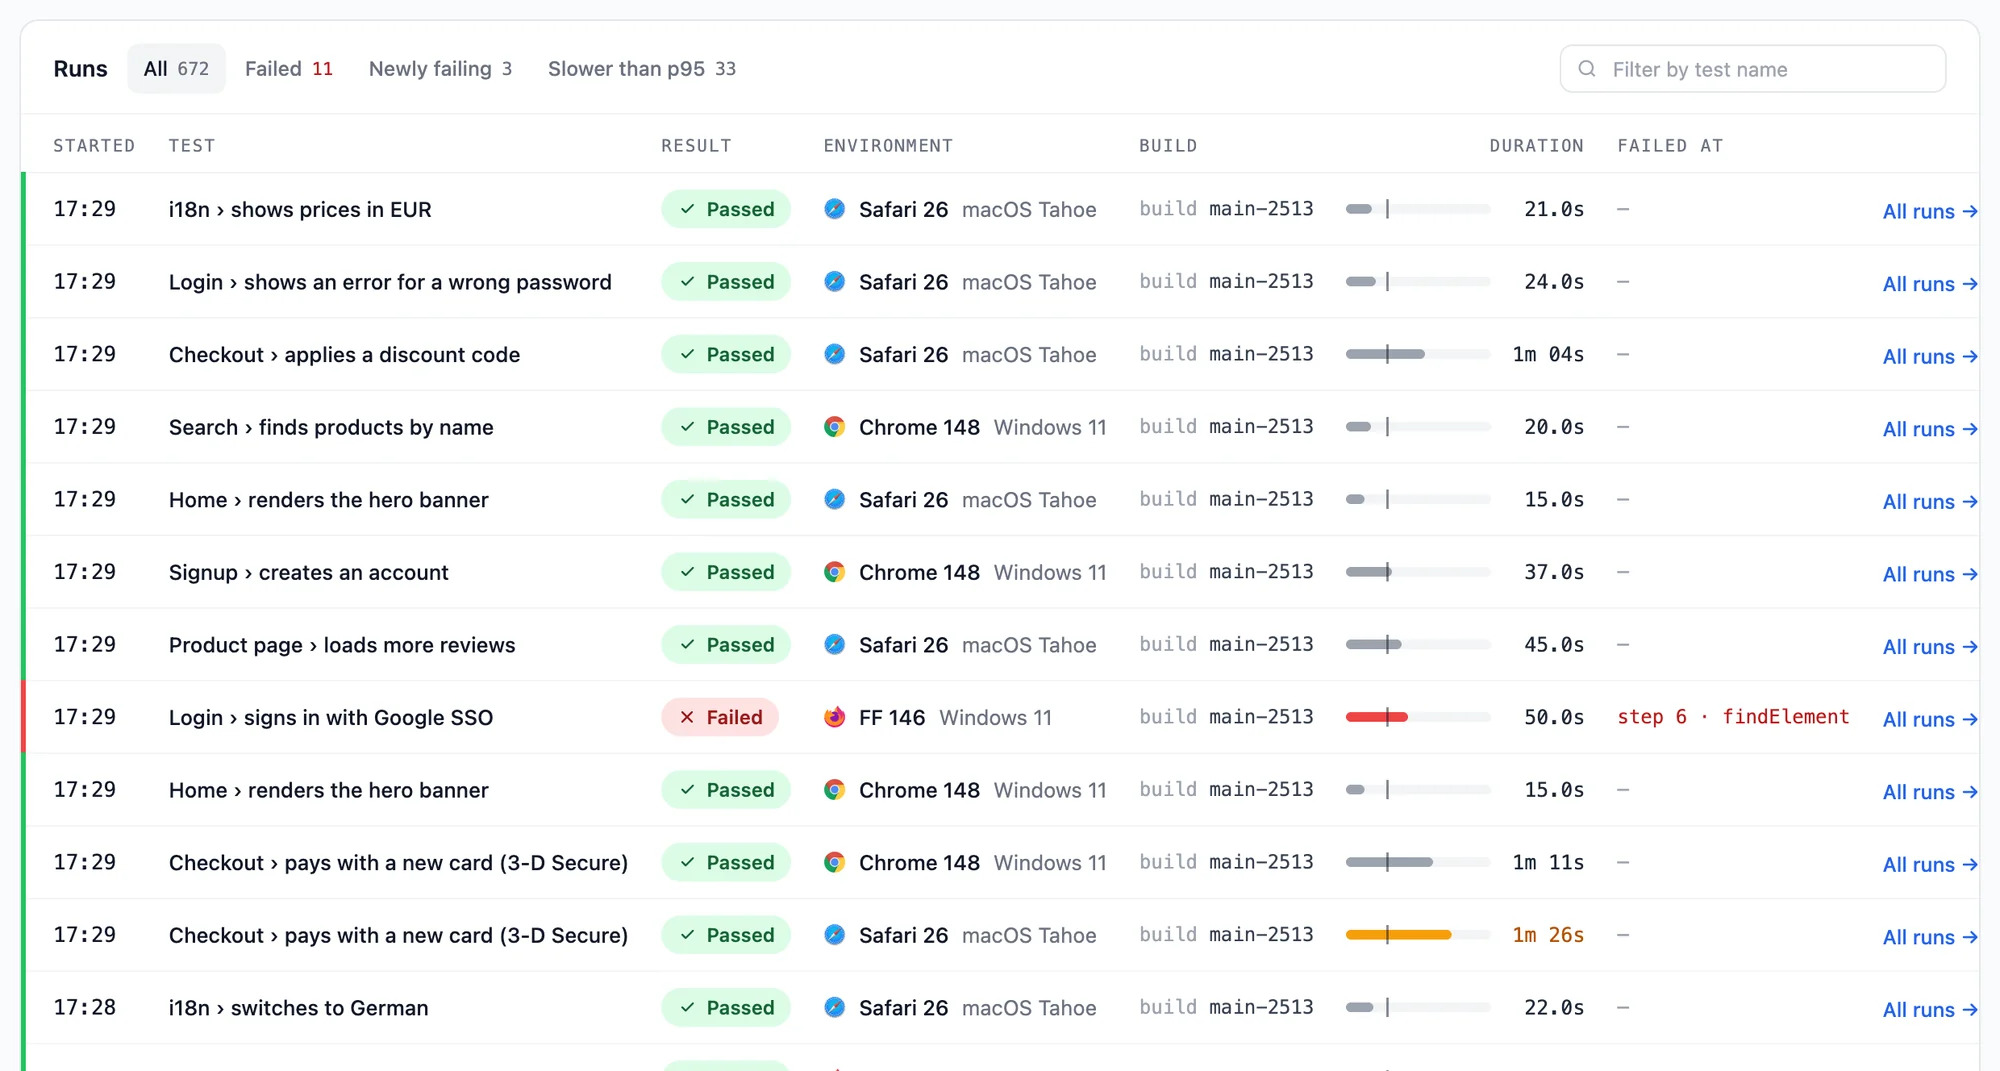Click the Failed badge on the Google SSO row
The image size is (2000, 1071).
[x=720, y=717]
